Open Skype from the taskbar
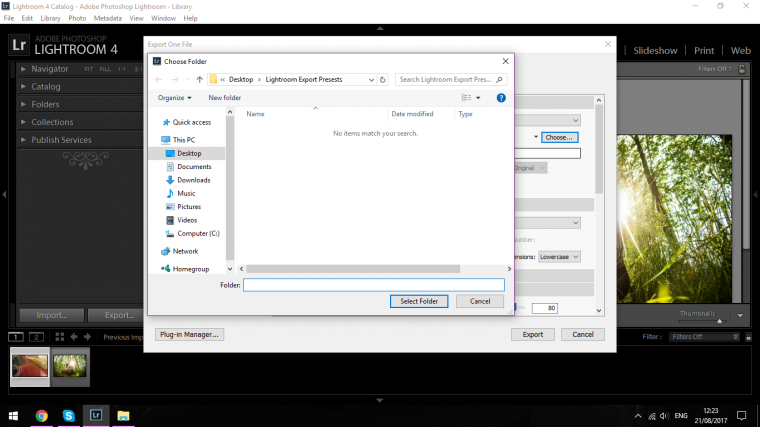This screenshot has height=427, width=760. click(x=69, y=416)
